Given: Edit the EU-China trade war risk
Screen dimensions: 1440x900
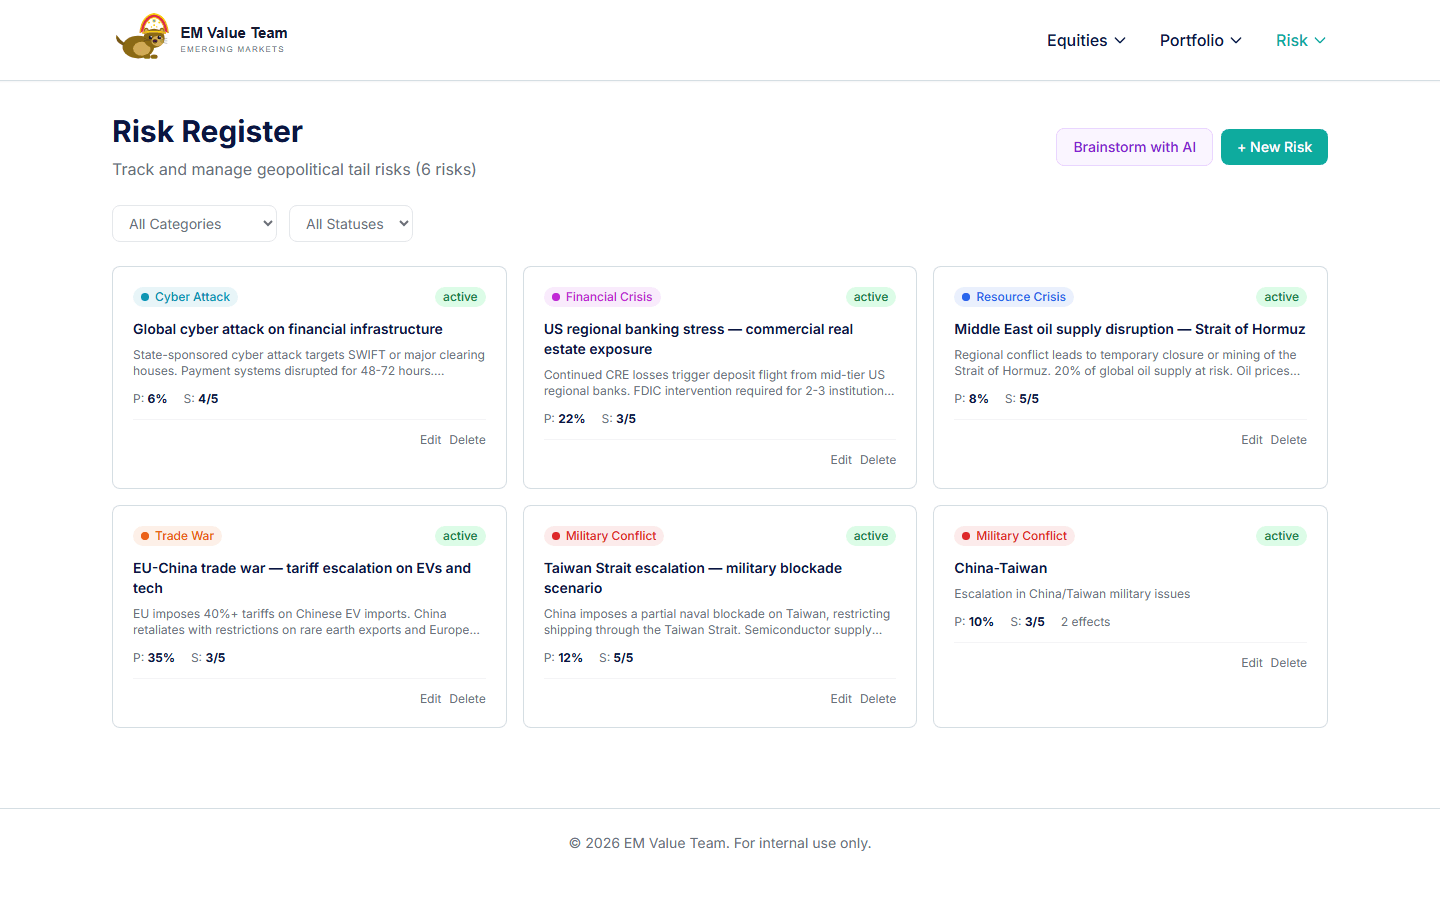Looking at the screenshot, I should [430, 698].
